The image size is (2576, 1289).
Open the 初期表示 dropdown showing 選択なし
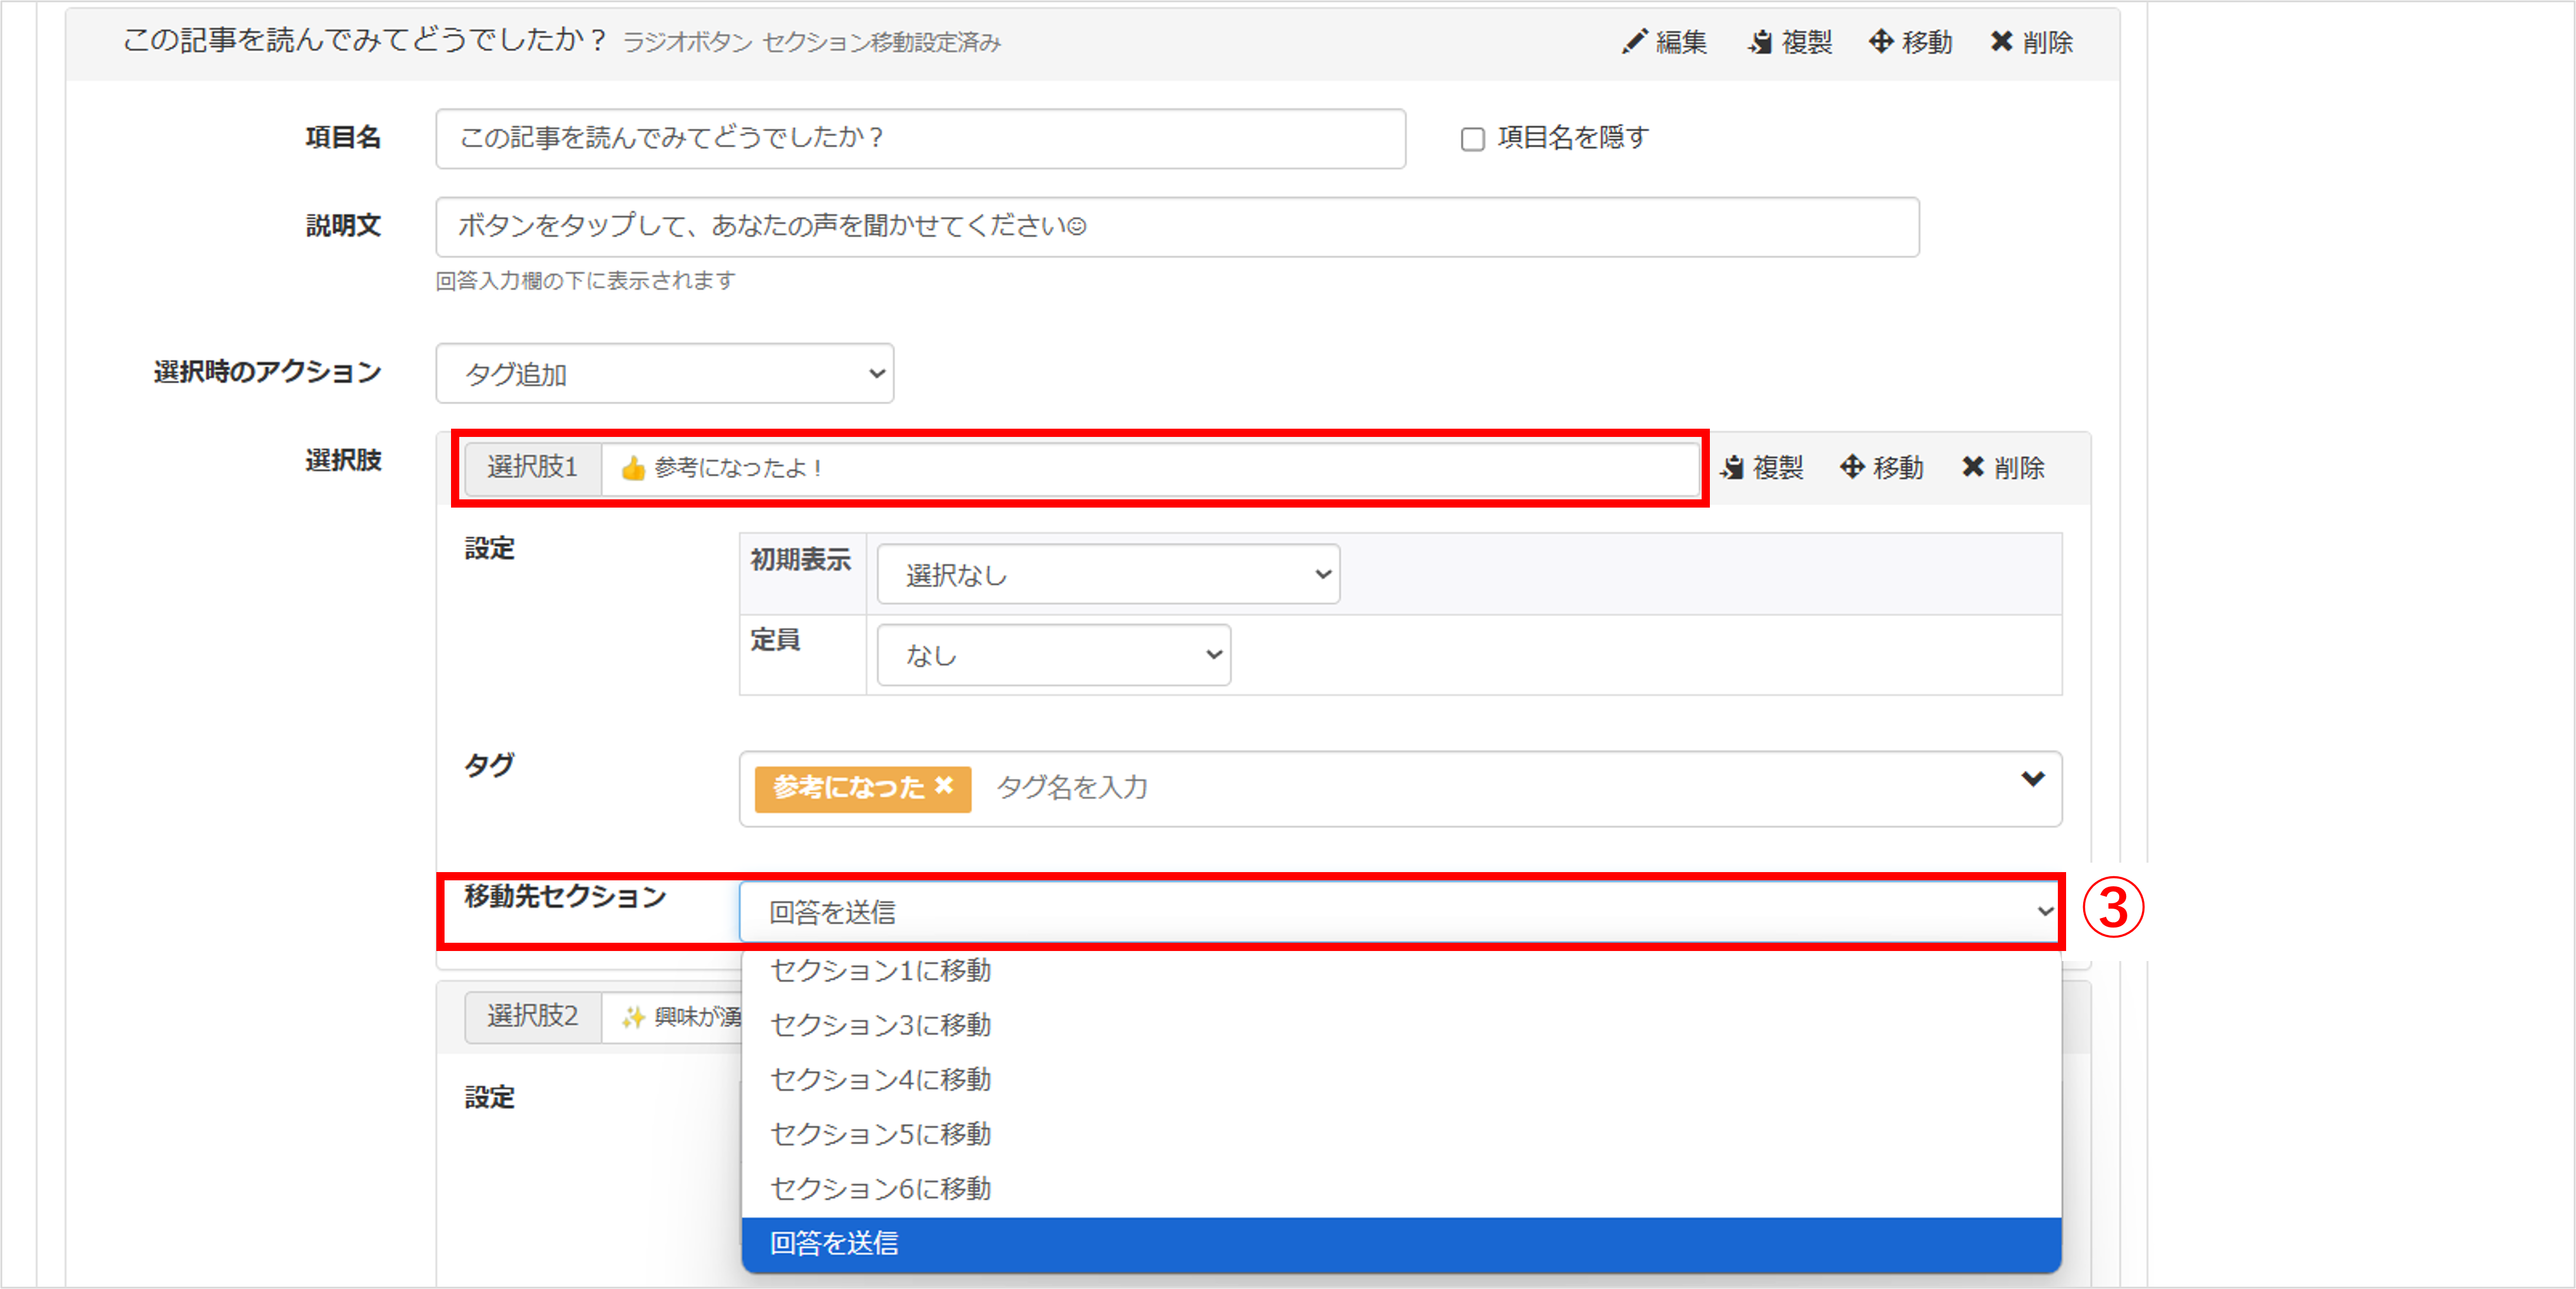point(1108,575)
